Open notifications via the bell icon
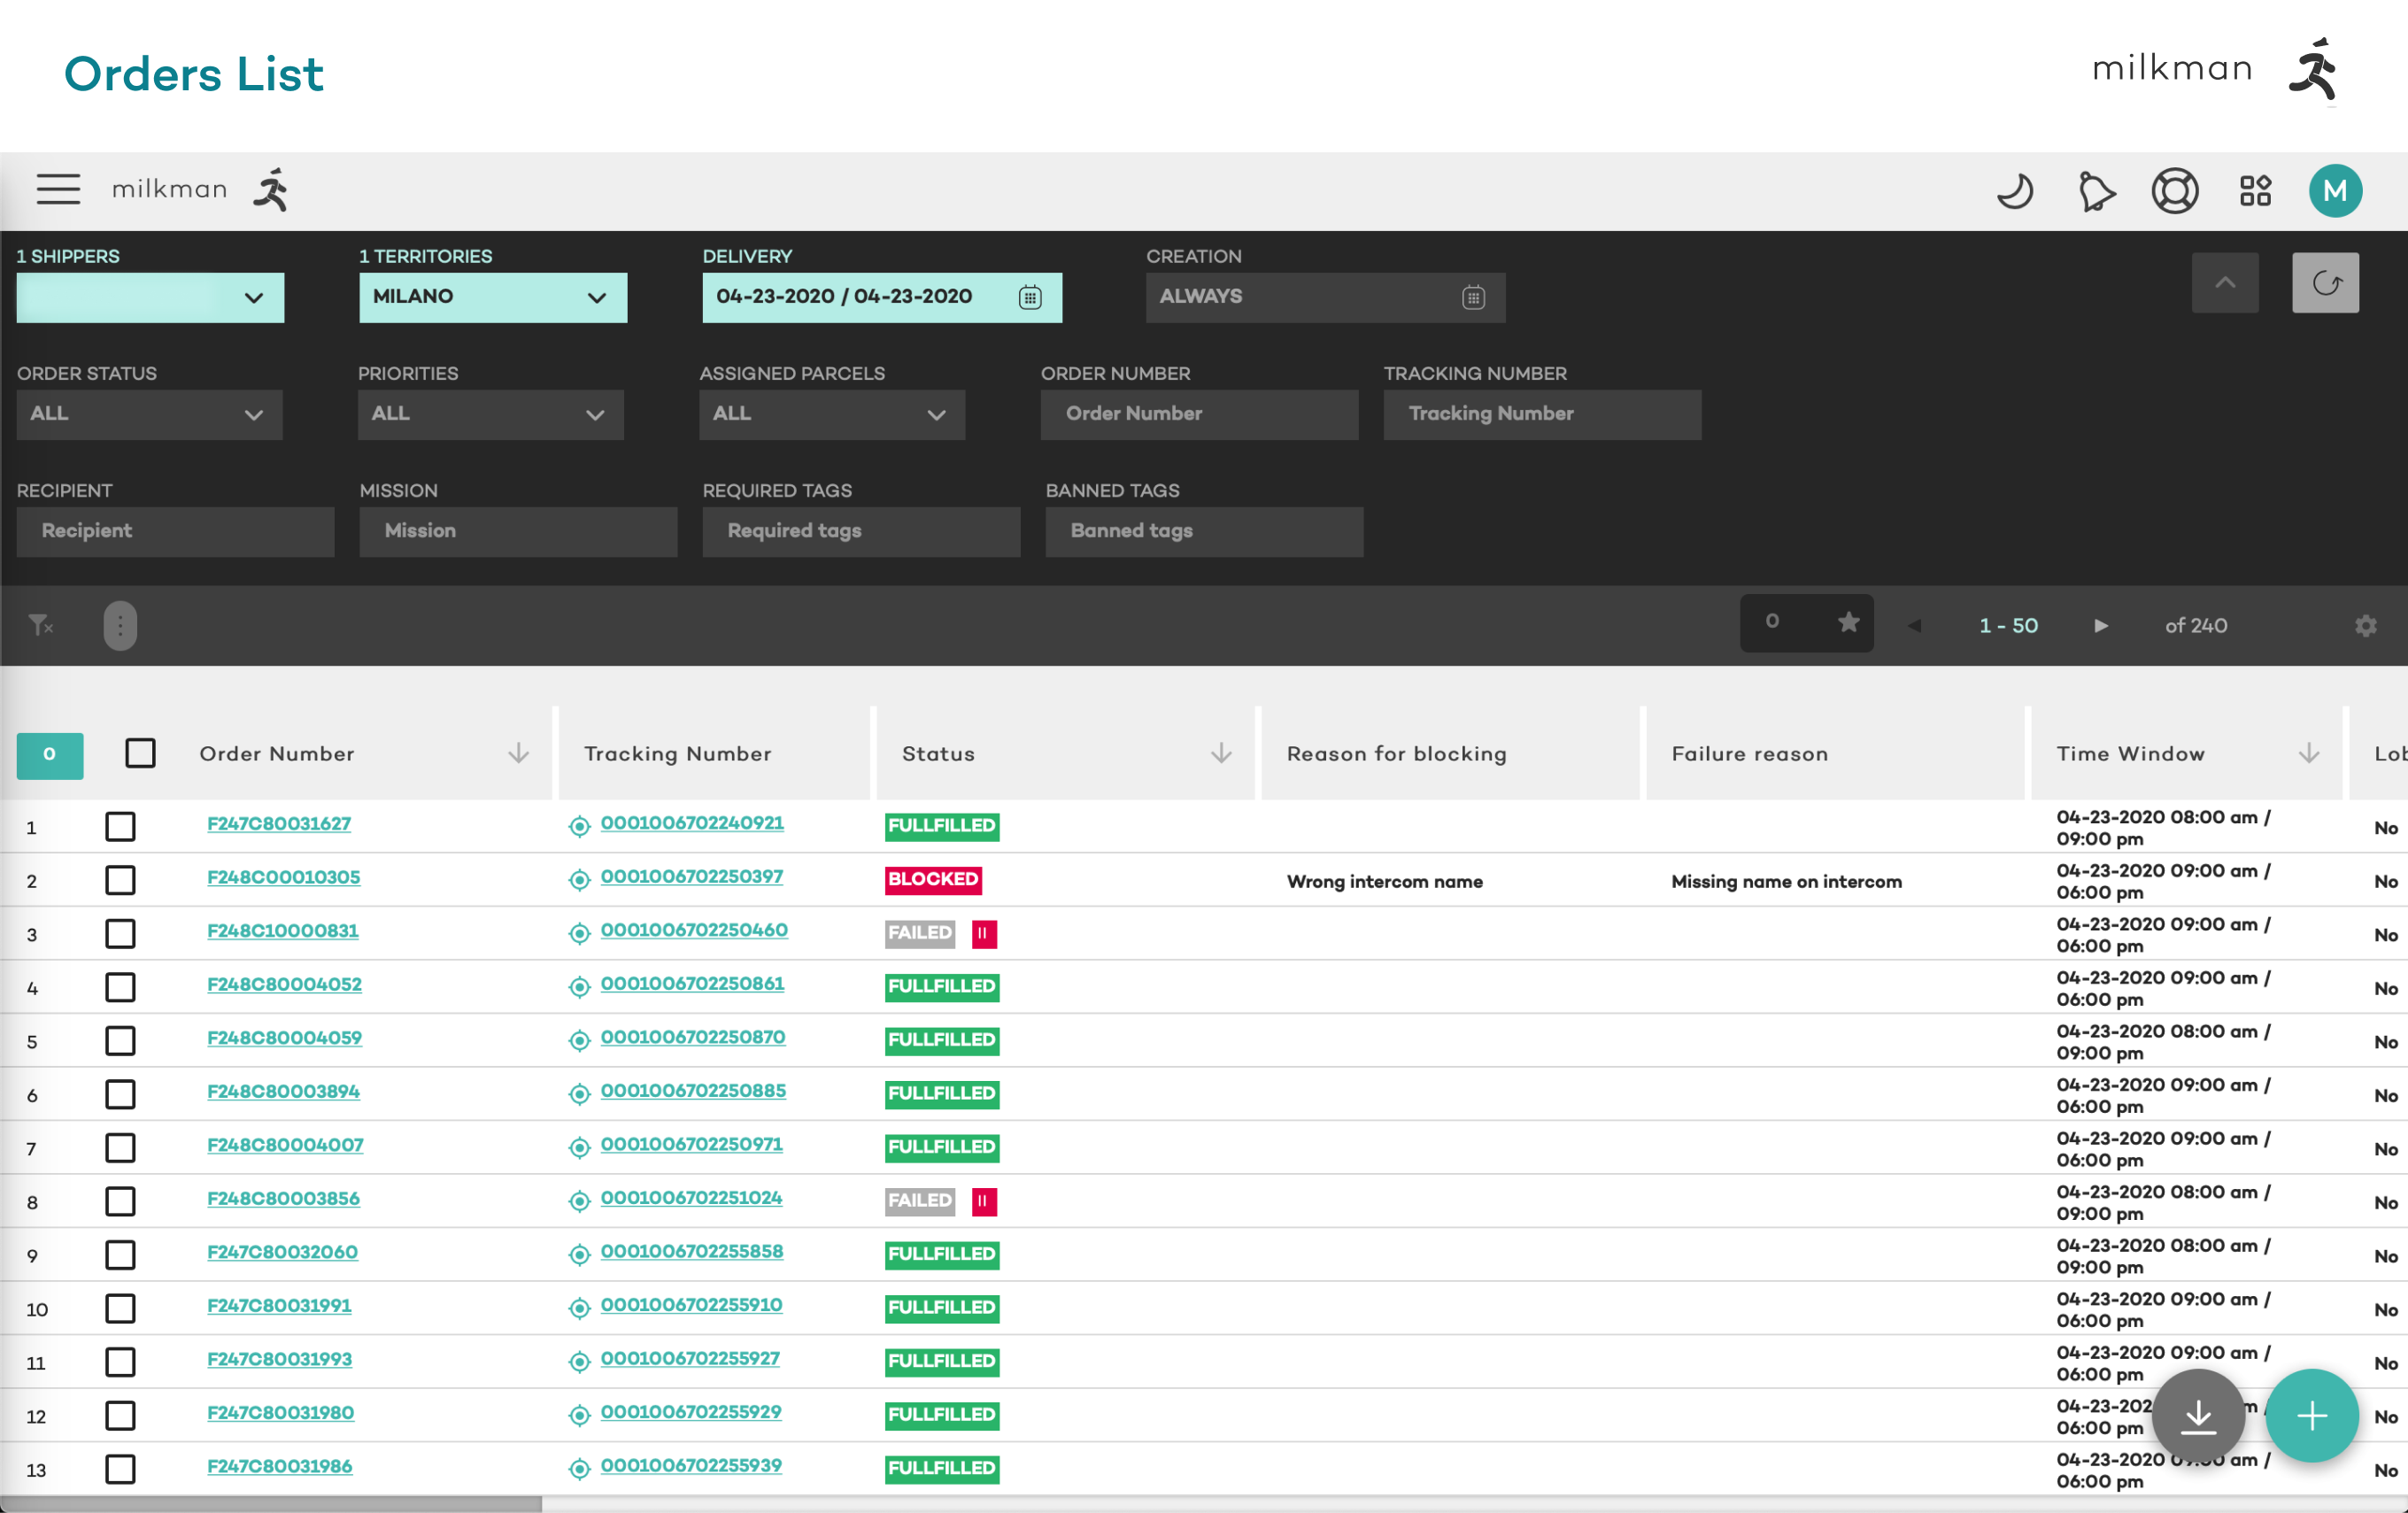Viewport: 2408px width, 1513px height. point(2097,190)
